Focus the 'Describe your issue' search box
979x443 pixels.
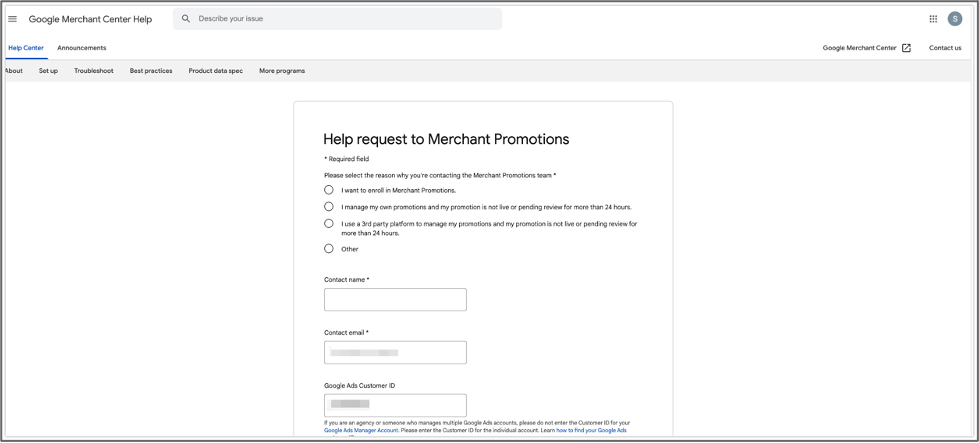pyautogui.click(x=337, y=19)
